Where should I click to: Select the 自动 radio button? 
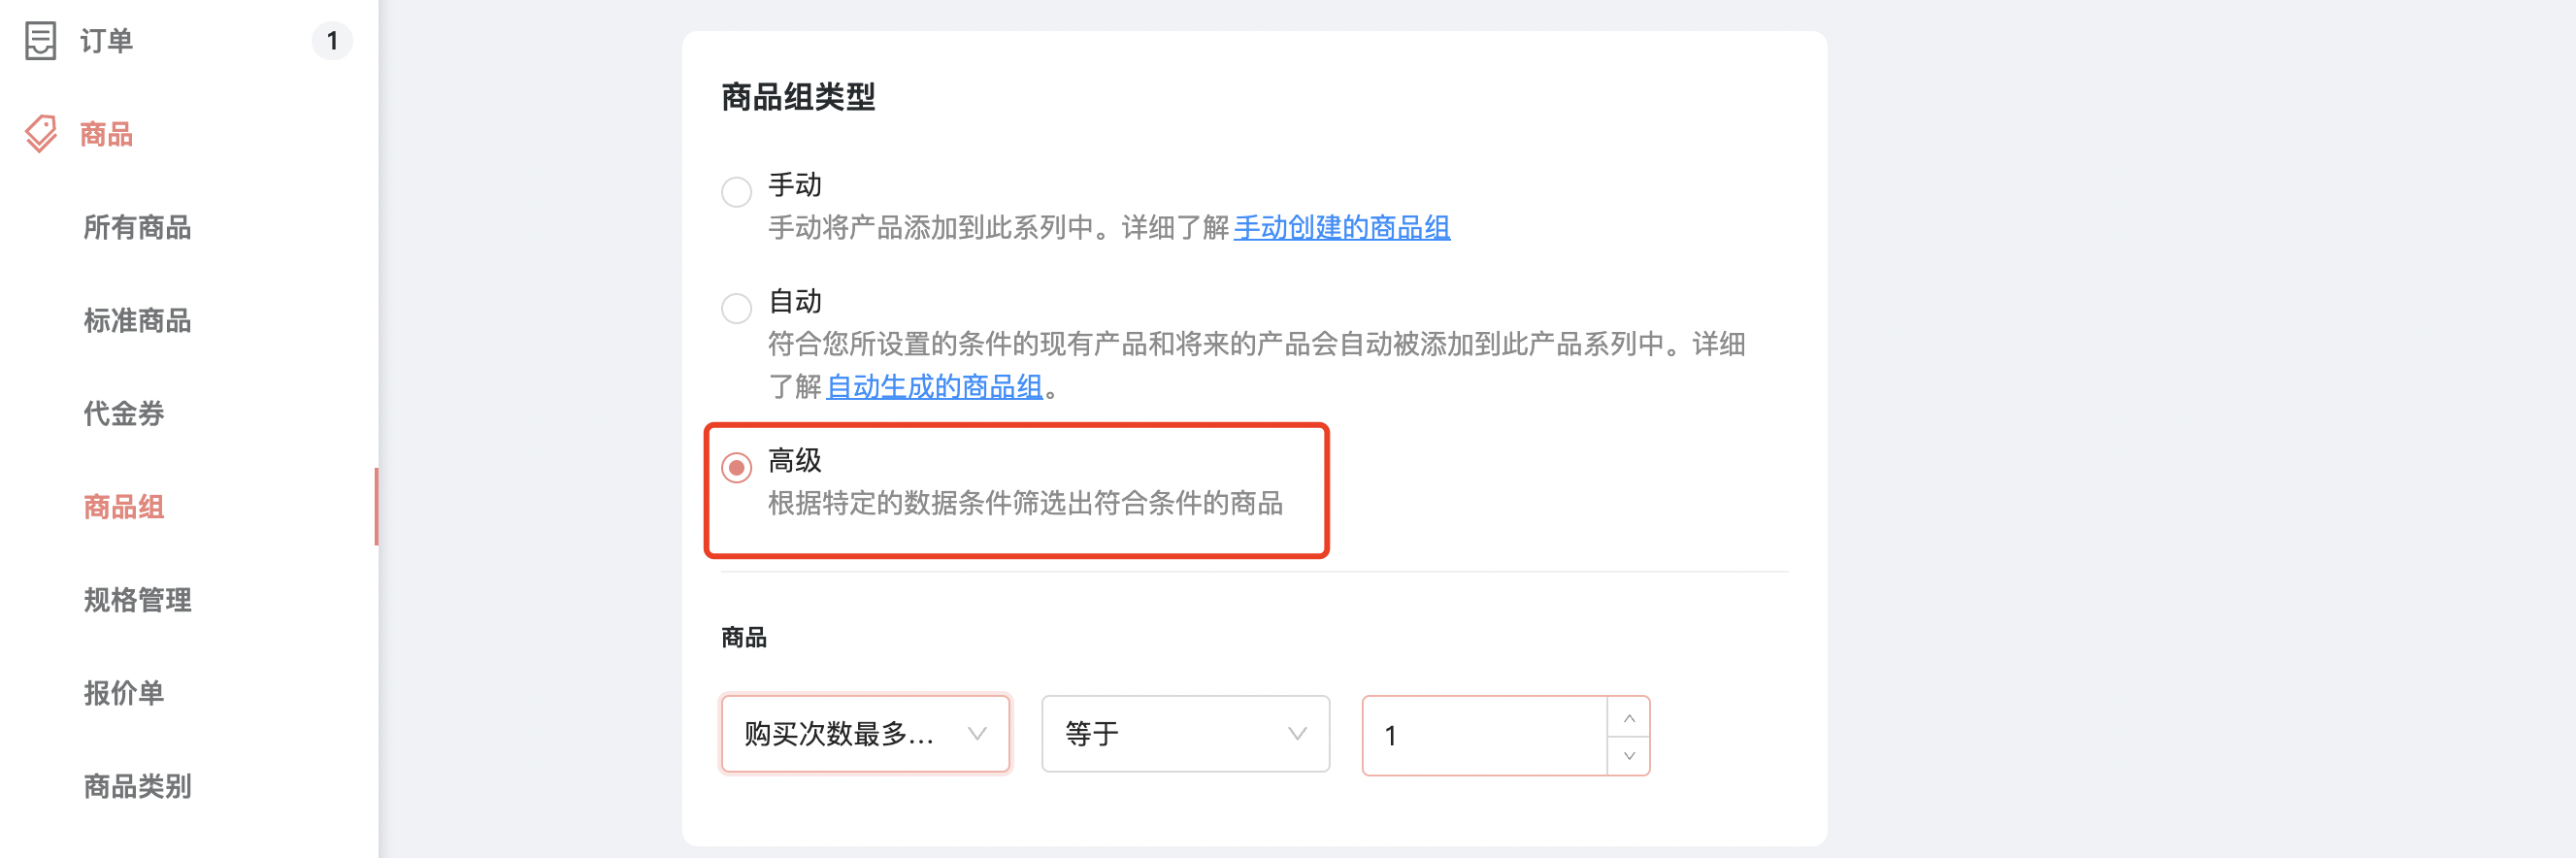tap(737, 307)
